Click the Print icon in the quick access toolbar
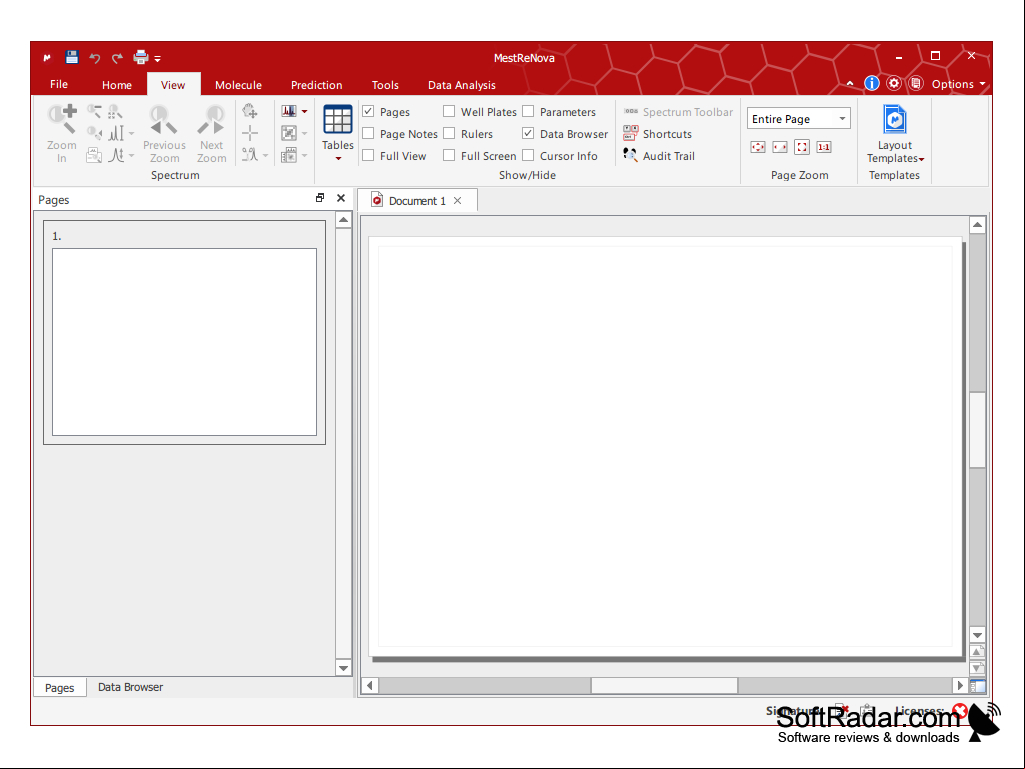 pyautogui.click(x=141, y=58)
